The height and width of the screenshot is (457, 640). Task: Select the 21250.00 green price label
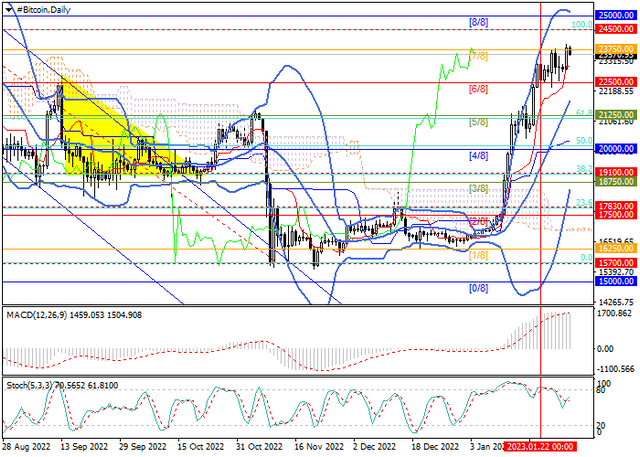[616, 115]
